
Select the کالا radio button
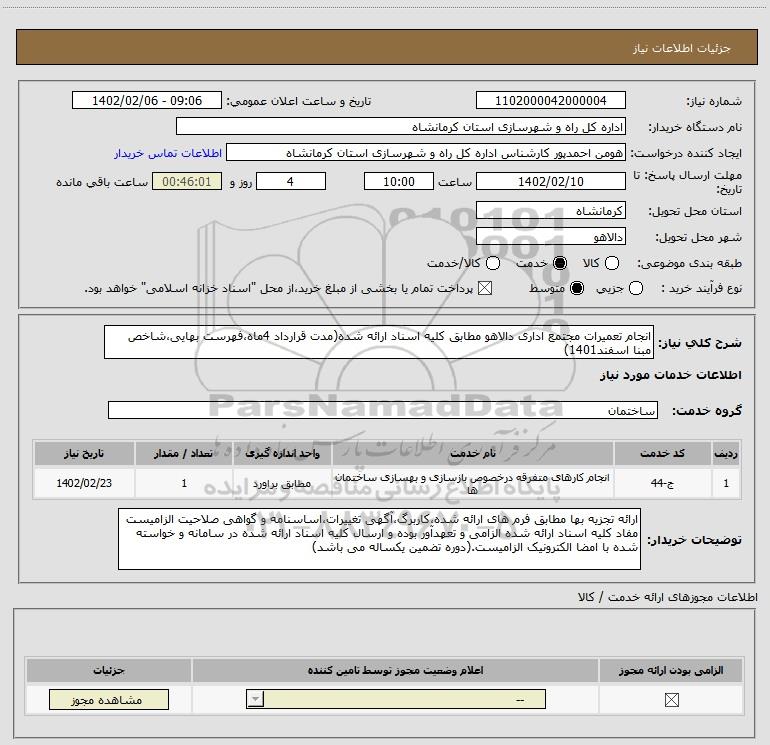pyautogui.click(x=611, y=263)
